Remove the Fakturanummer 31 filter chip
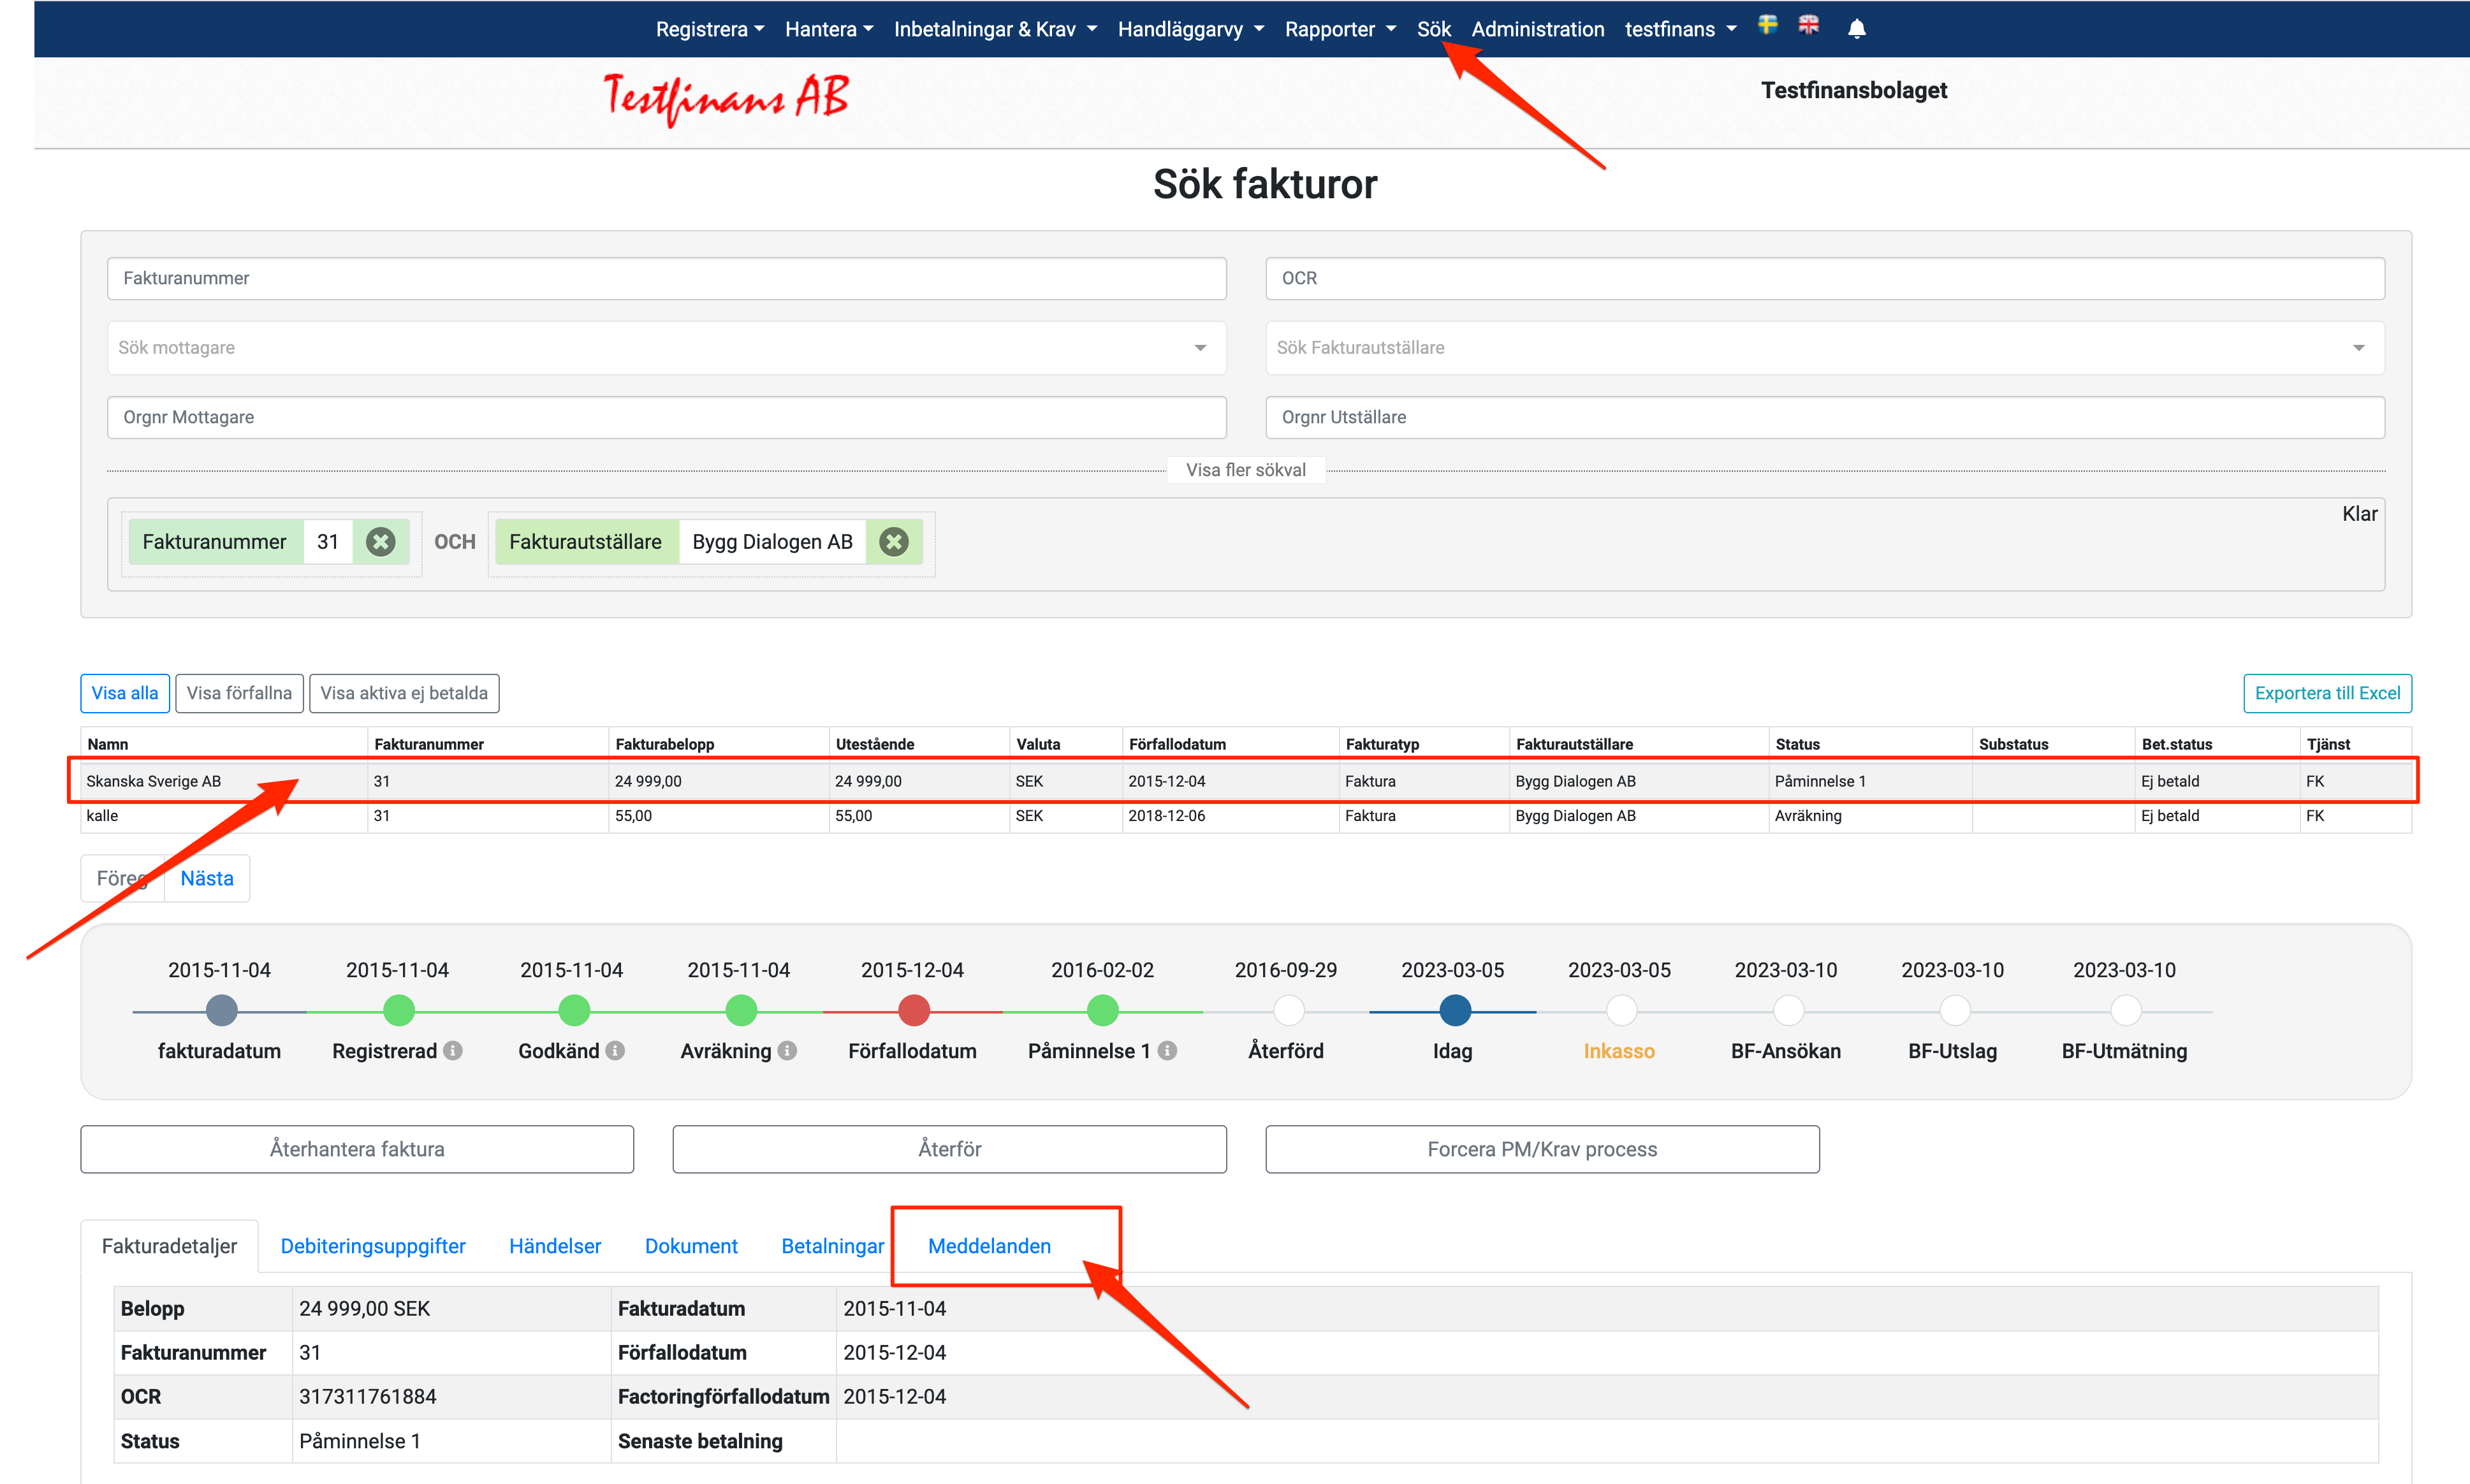The height and width of the screenshot is (1484, 2470). (380, 542)
